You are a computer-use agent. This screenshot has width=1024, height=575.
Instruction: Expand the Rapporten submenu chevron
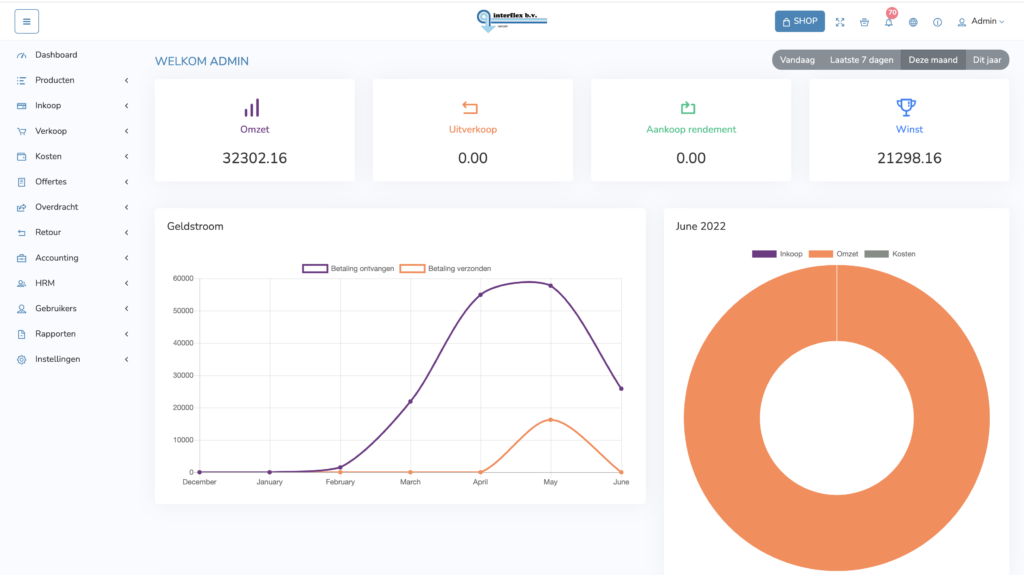point(127,334)
